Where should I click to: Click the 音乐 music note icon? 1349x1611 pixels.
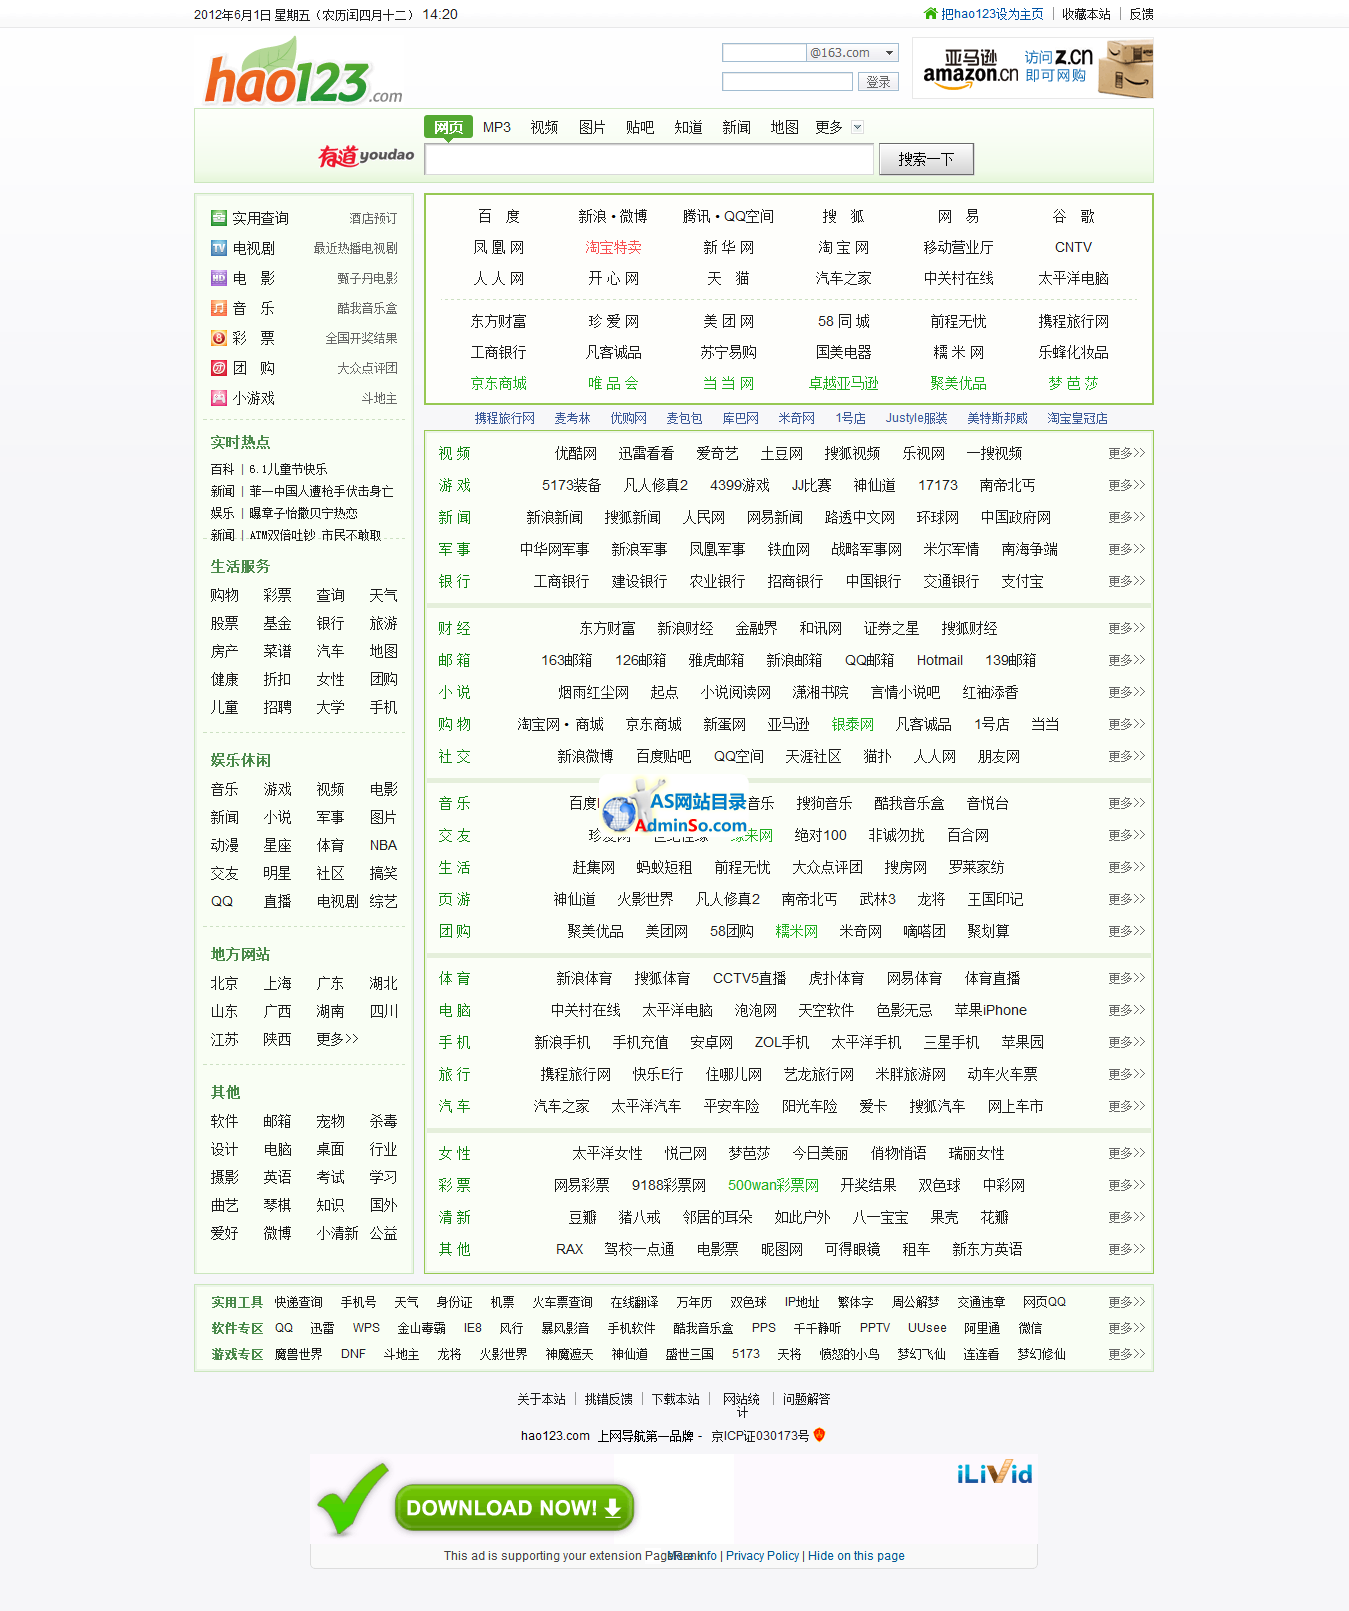(x=219, y=308)
